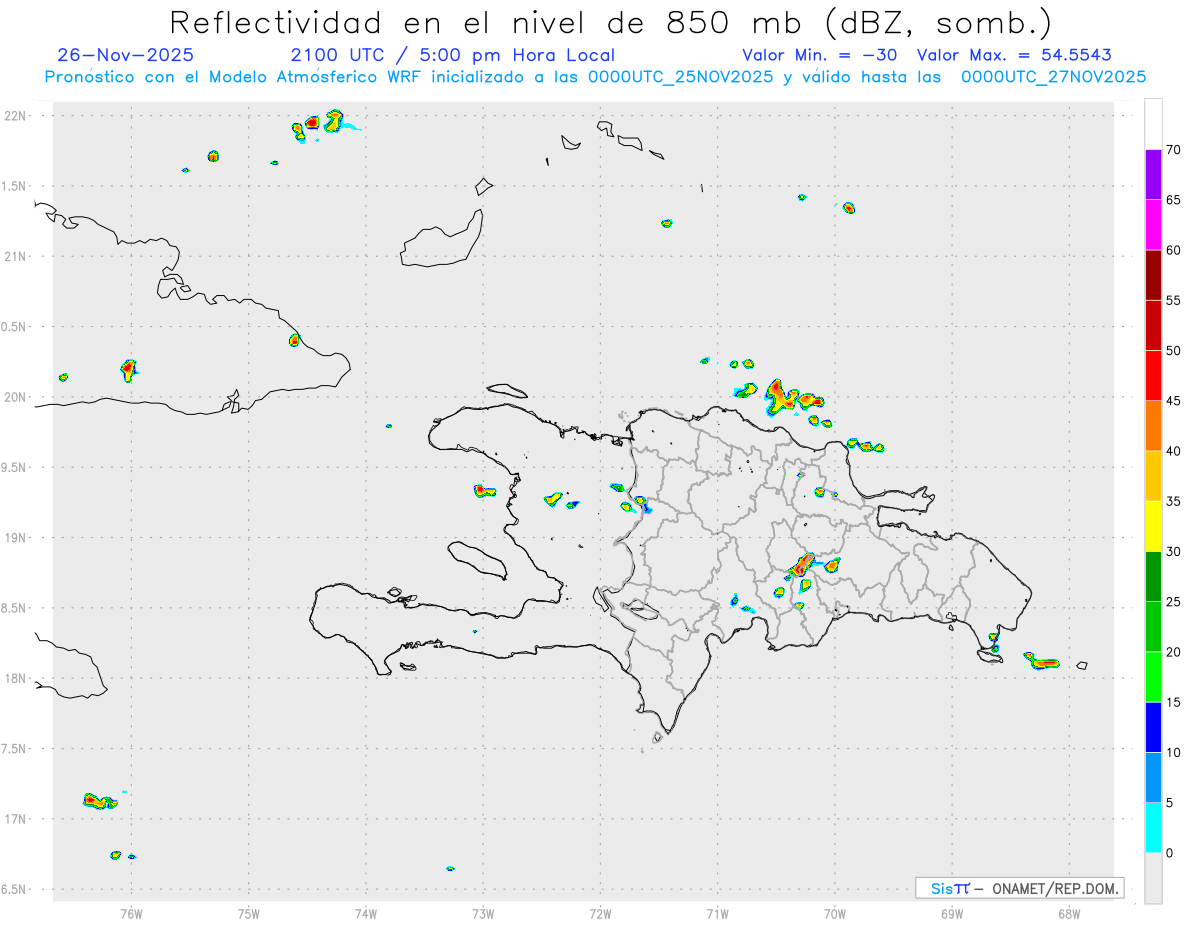The height and width of the screenshot is (927, 1200).
Task: Click the '76W' longitude label
Action: [131, 913]
